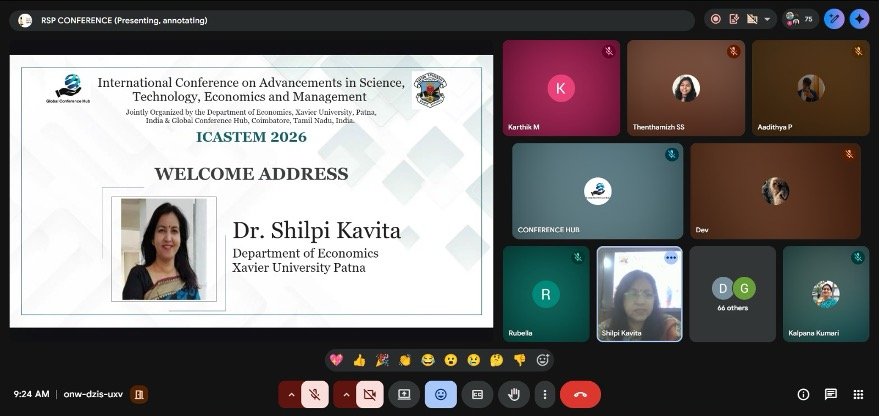The image size is (880, 416).
Task: Select the Aadithya P participant tile
Action: click(x=810, y=88)
